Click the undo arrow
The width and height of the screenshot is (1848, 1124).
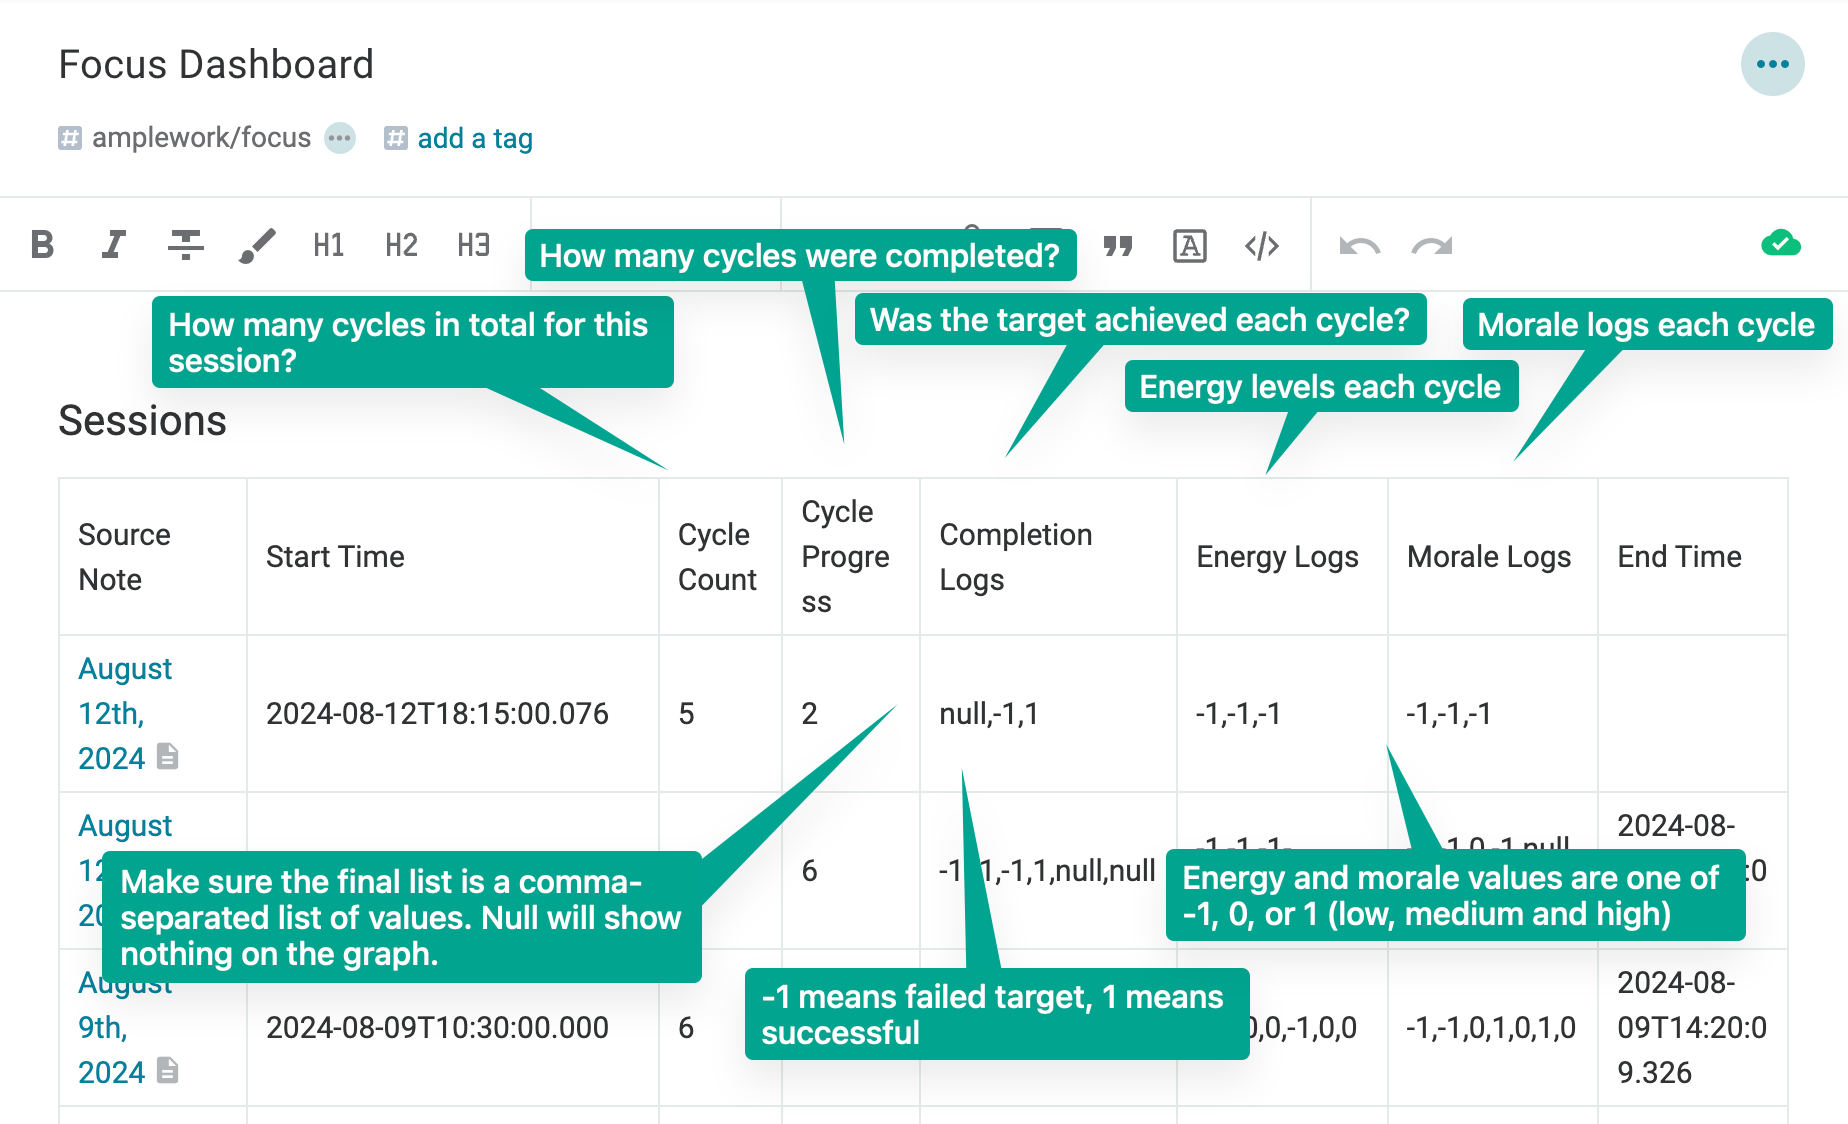pyautogui.click(x=1359, y=246)
